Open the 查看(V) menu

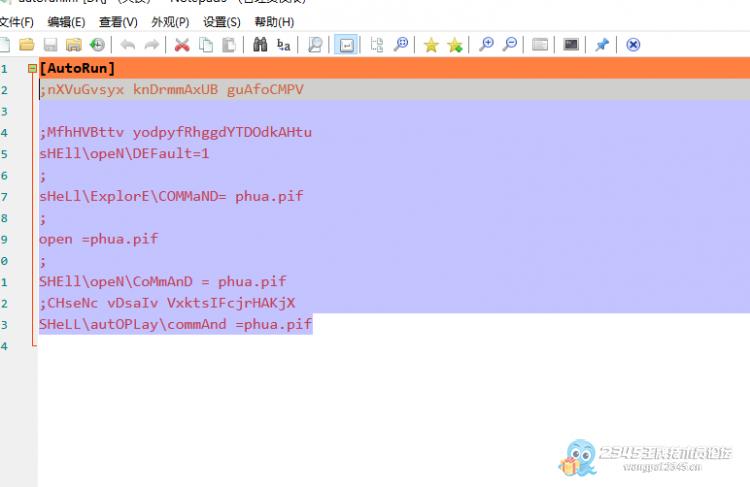click(x=118, y=22)
